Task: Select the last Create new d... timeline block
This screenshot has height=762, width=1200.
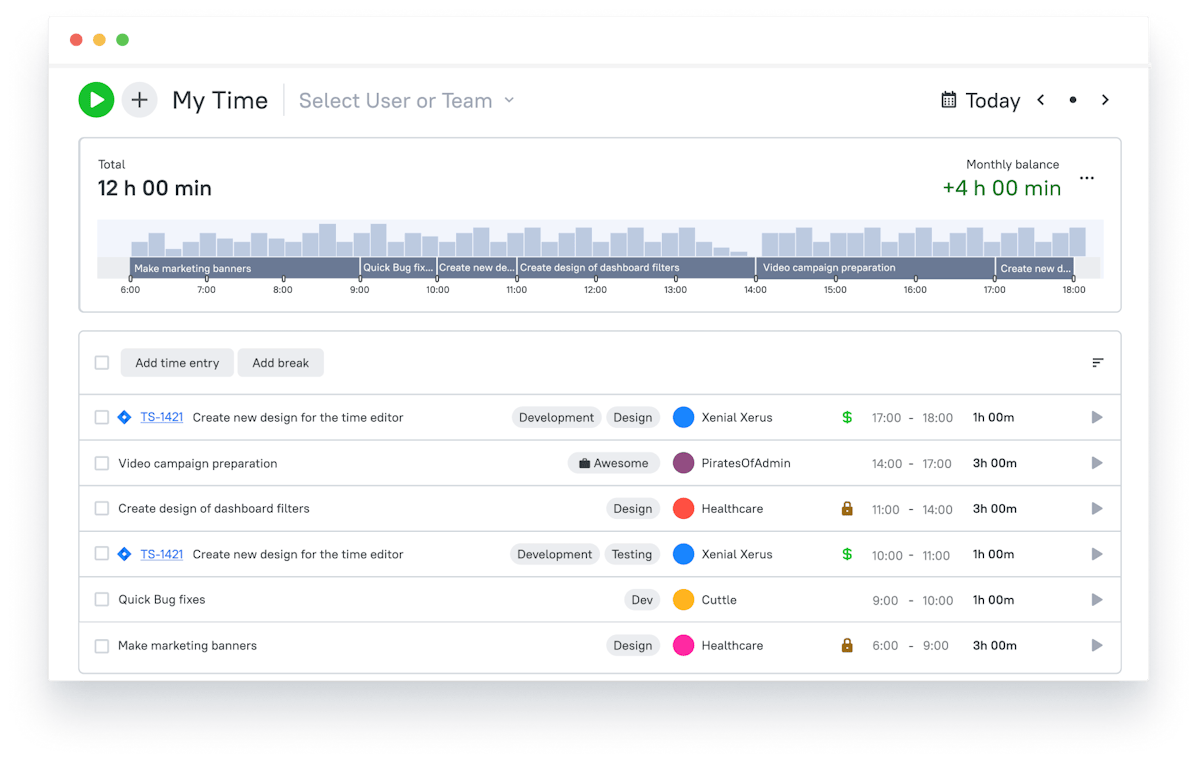Action: point(1035,268)
